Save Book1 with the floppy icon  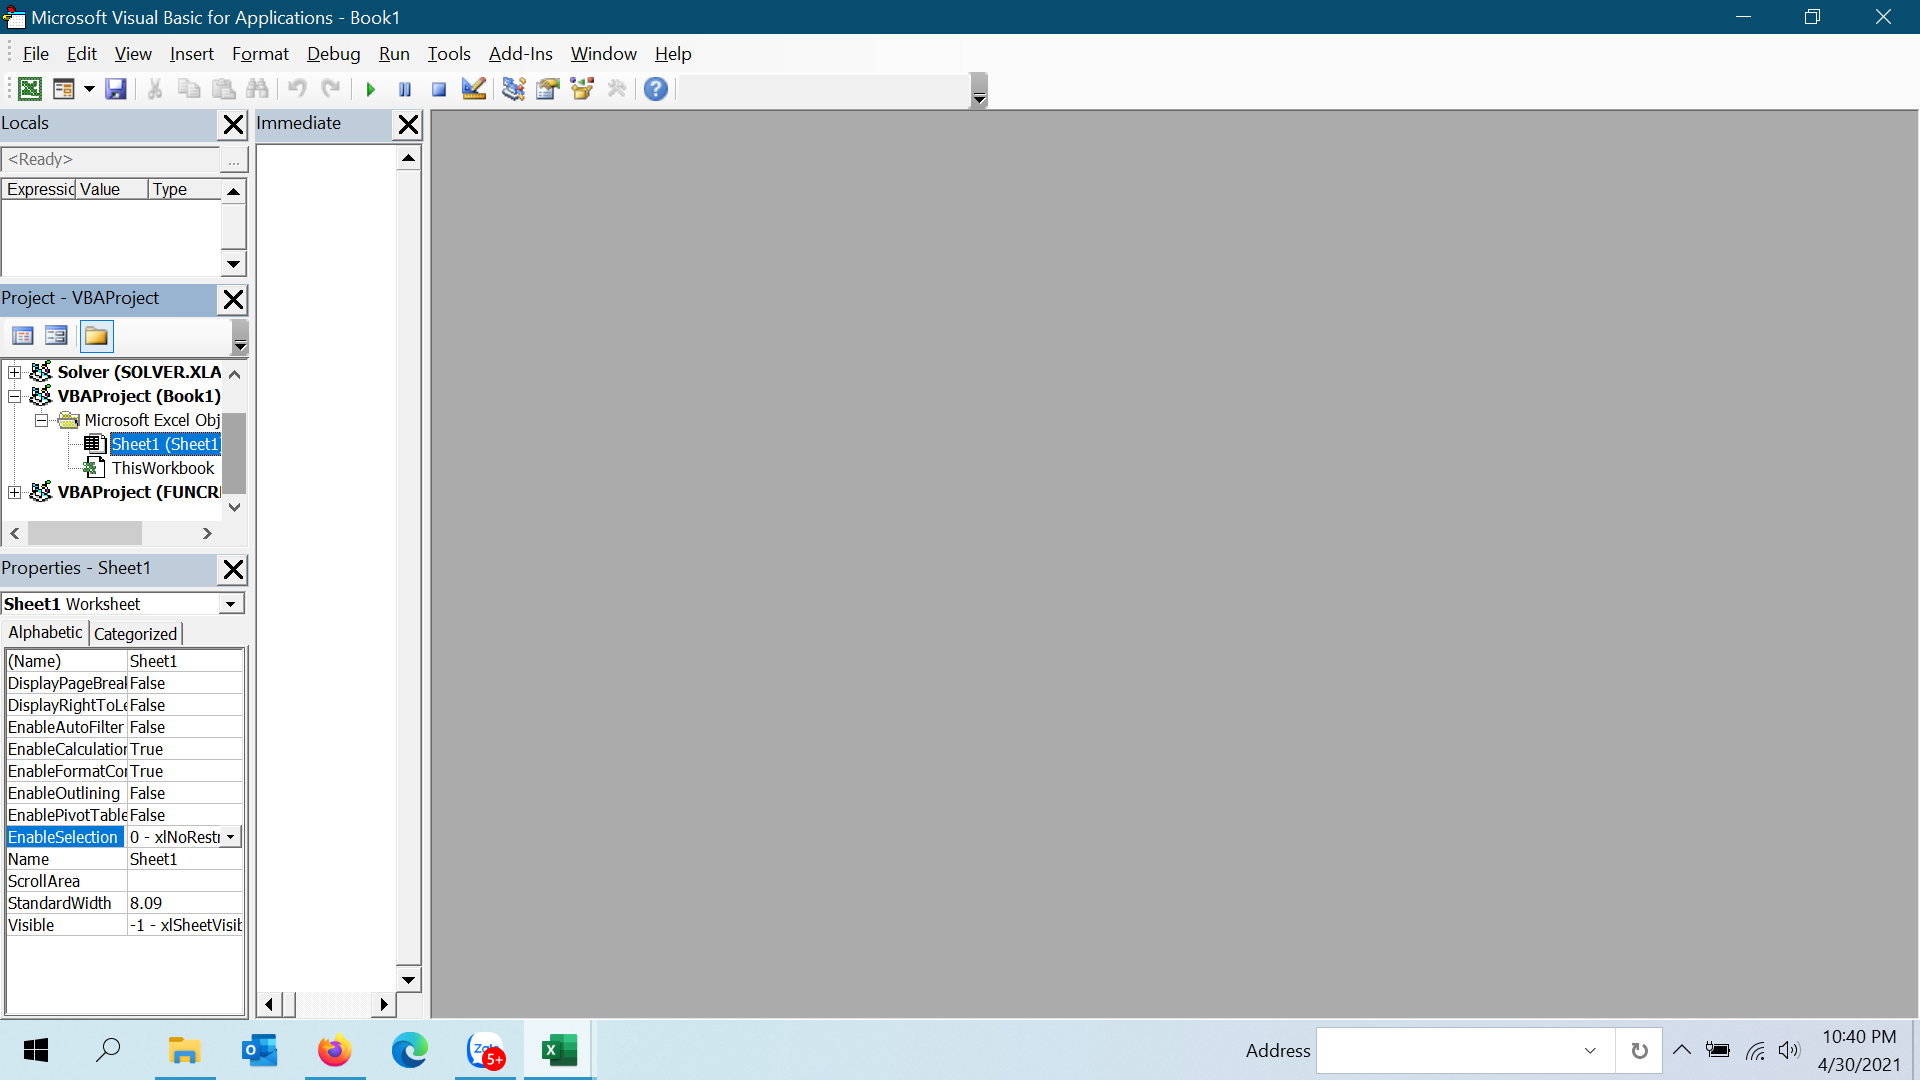[x=116, y=89]
